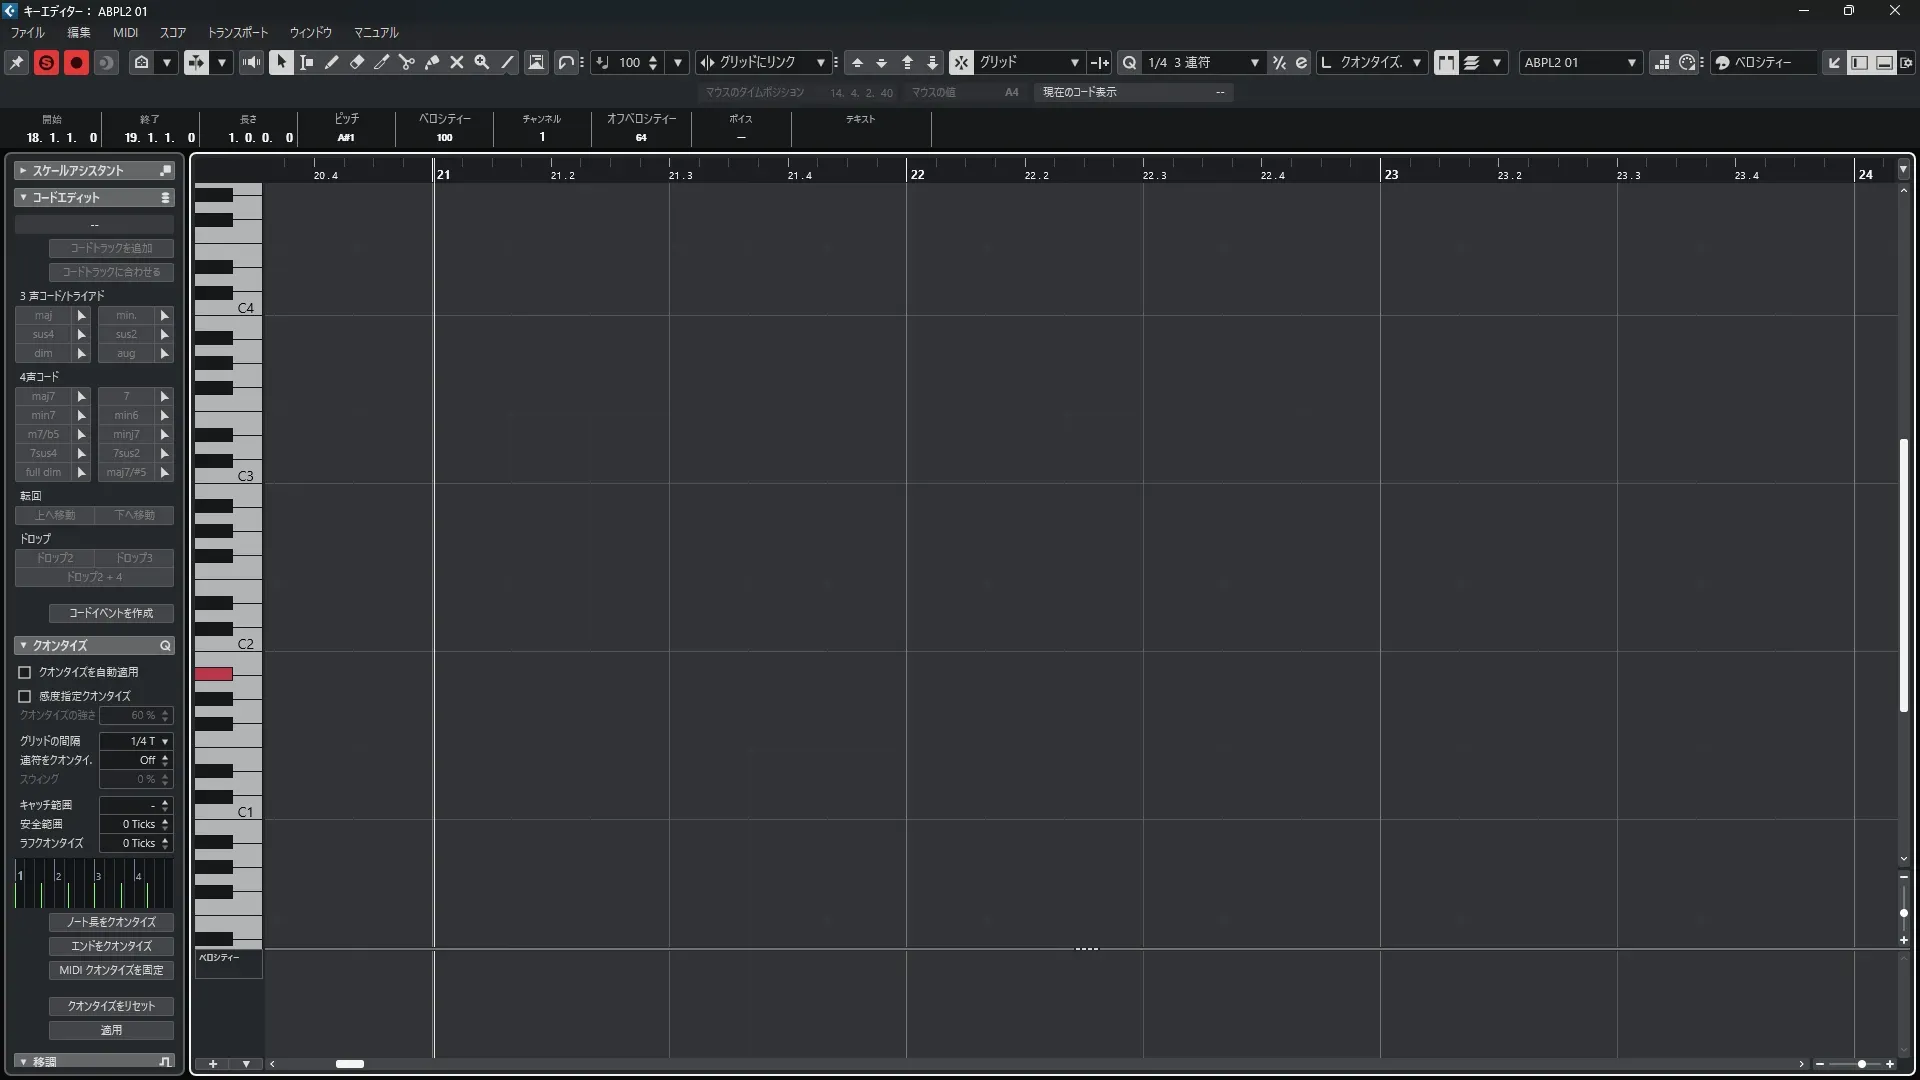Select the Glue tool
The image size is (1920, 1080).
tap(432, 62)
